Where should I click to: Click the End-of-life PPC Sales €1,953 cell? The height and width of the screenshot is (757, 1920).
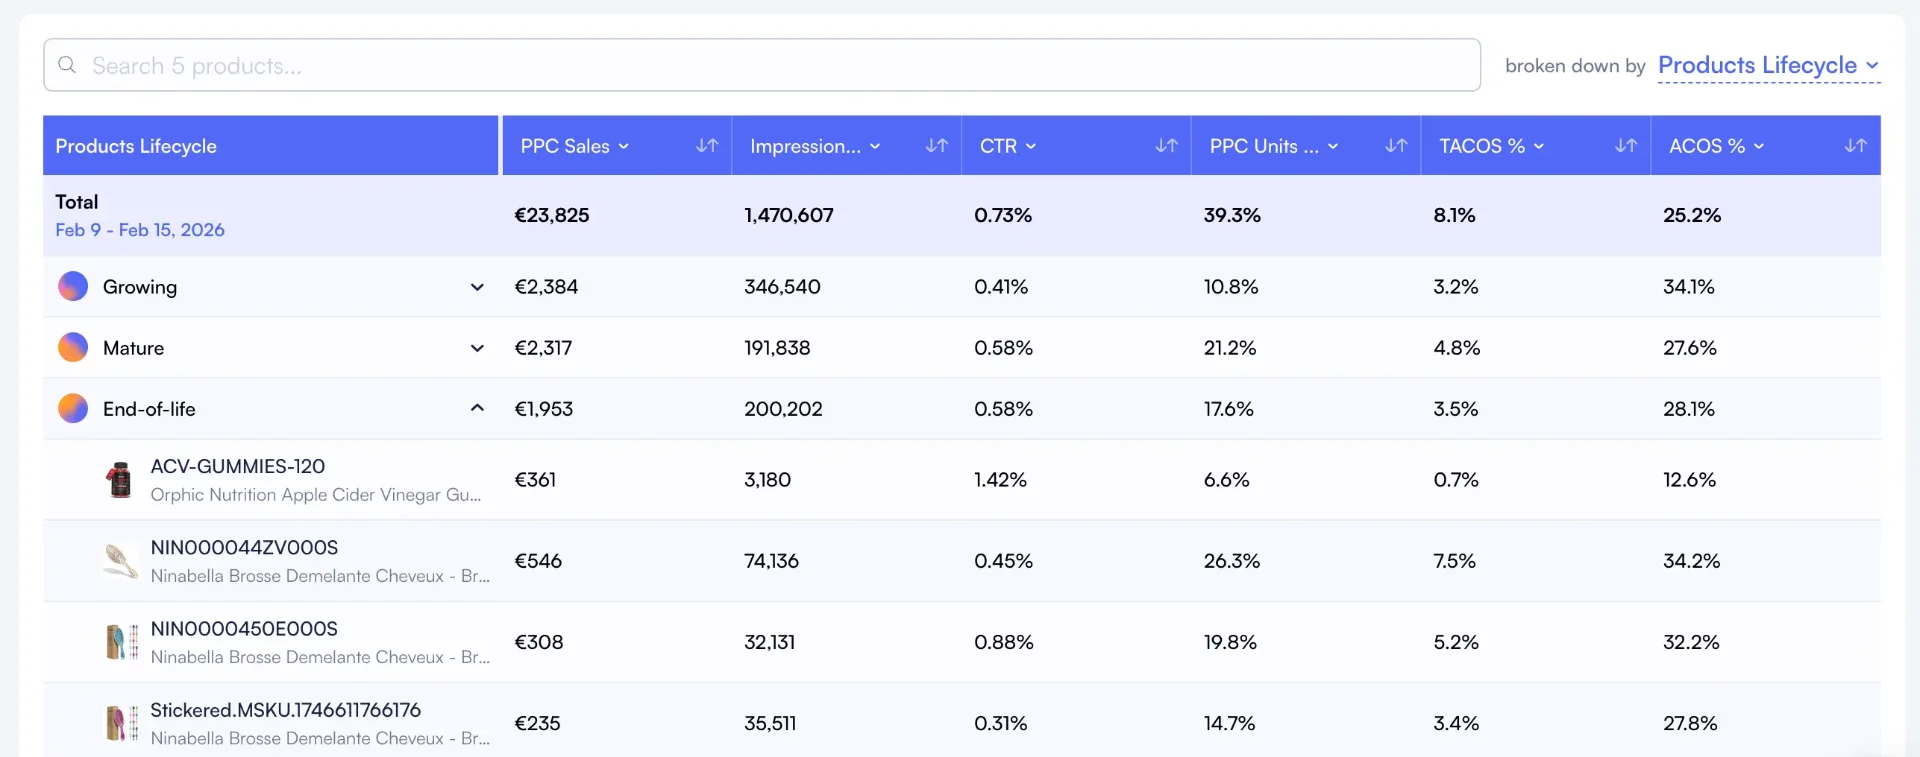pyautogui.click(x=543, y=409)
